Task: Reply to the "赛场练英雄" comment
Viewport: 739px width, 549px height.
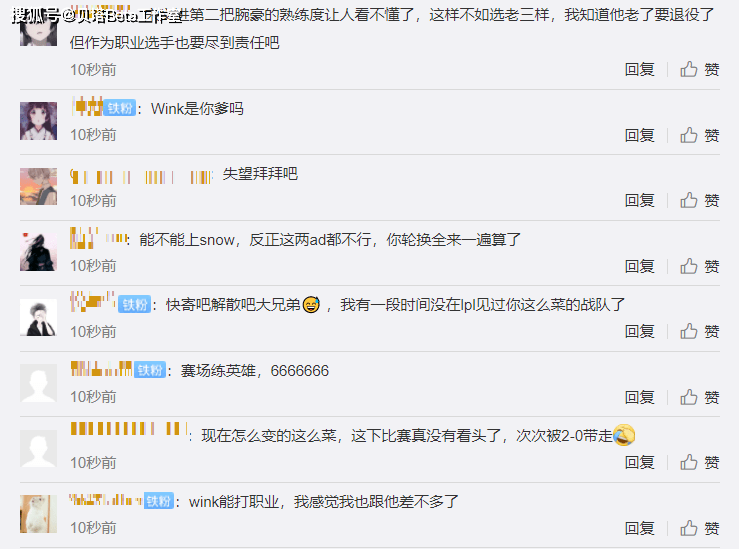Action: coord(640,397)
